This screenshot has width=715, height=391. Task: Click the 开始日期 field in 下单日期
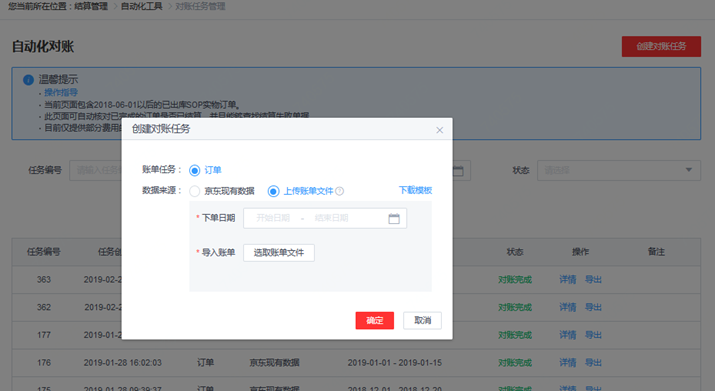273,218
